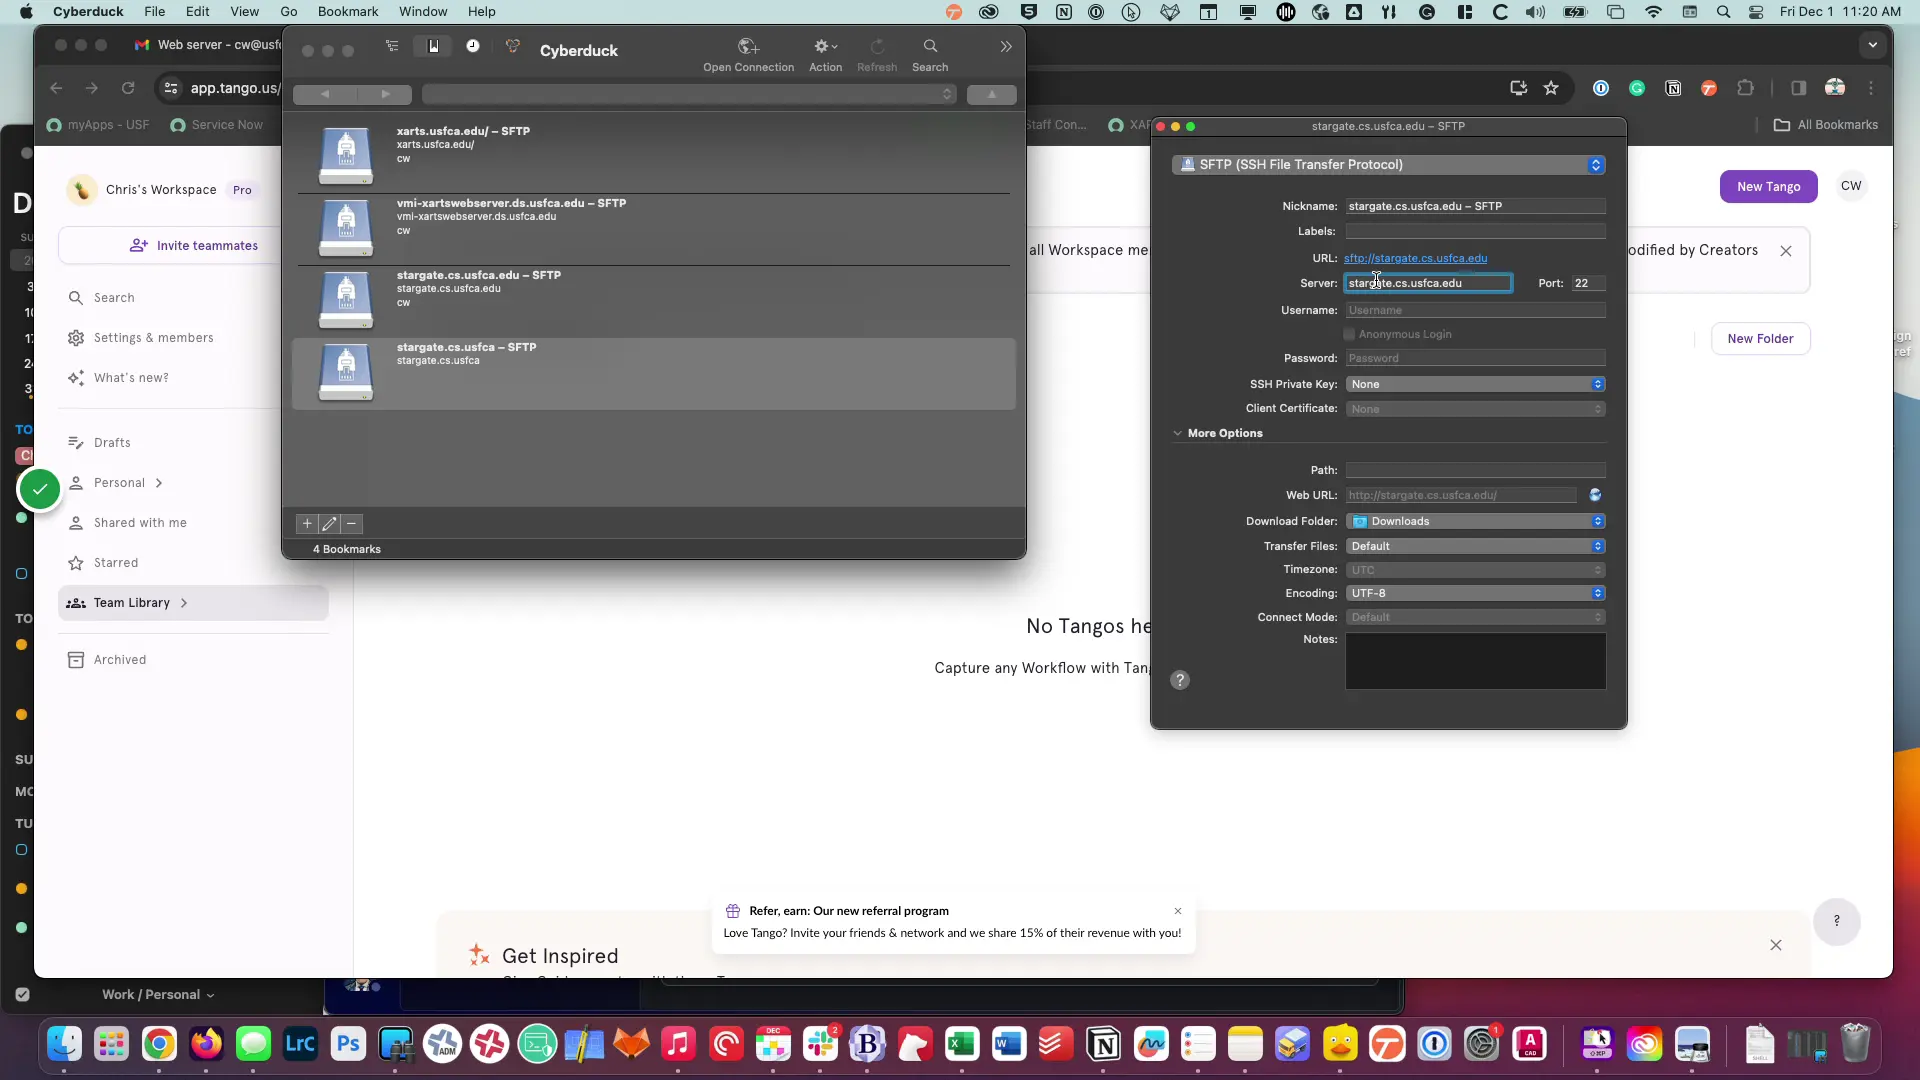This screenshot has width=1920, height=1080.
Task: Click Open Connection in Cyberduck toolbar
Action: (748, 55)
